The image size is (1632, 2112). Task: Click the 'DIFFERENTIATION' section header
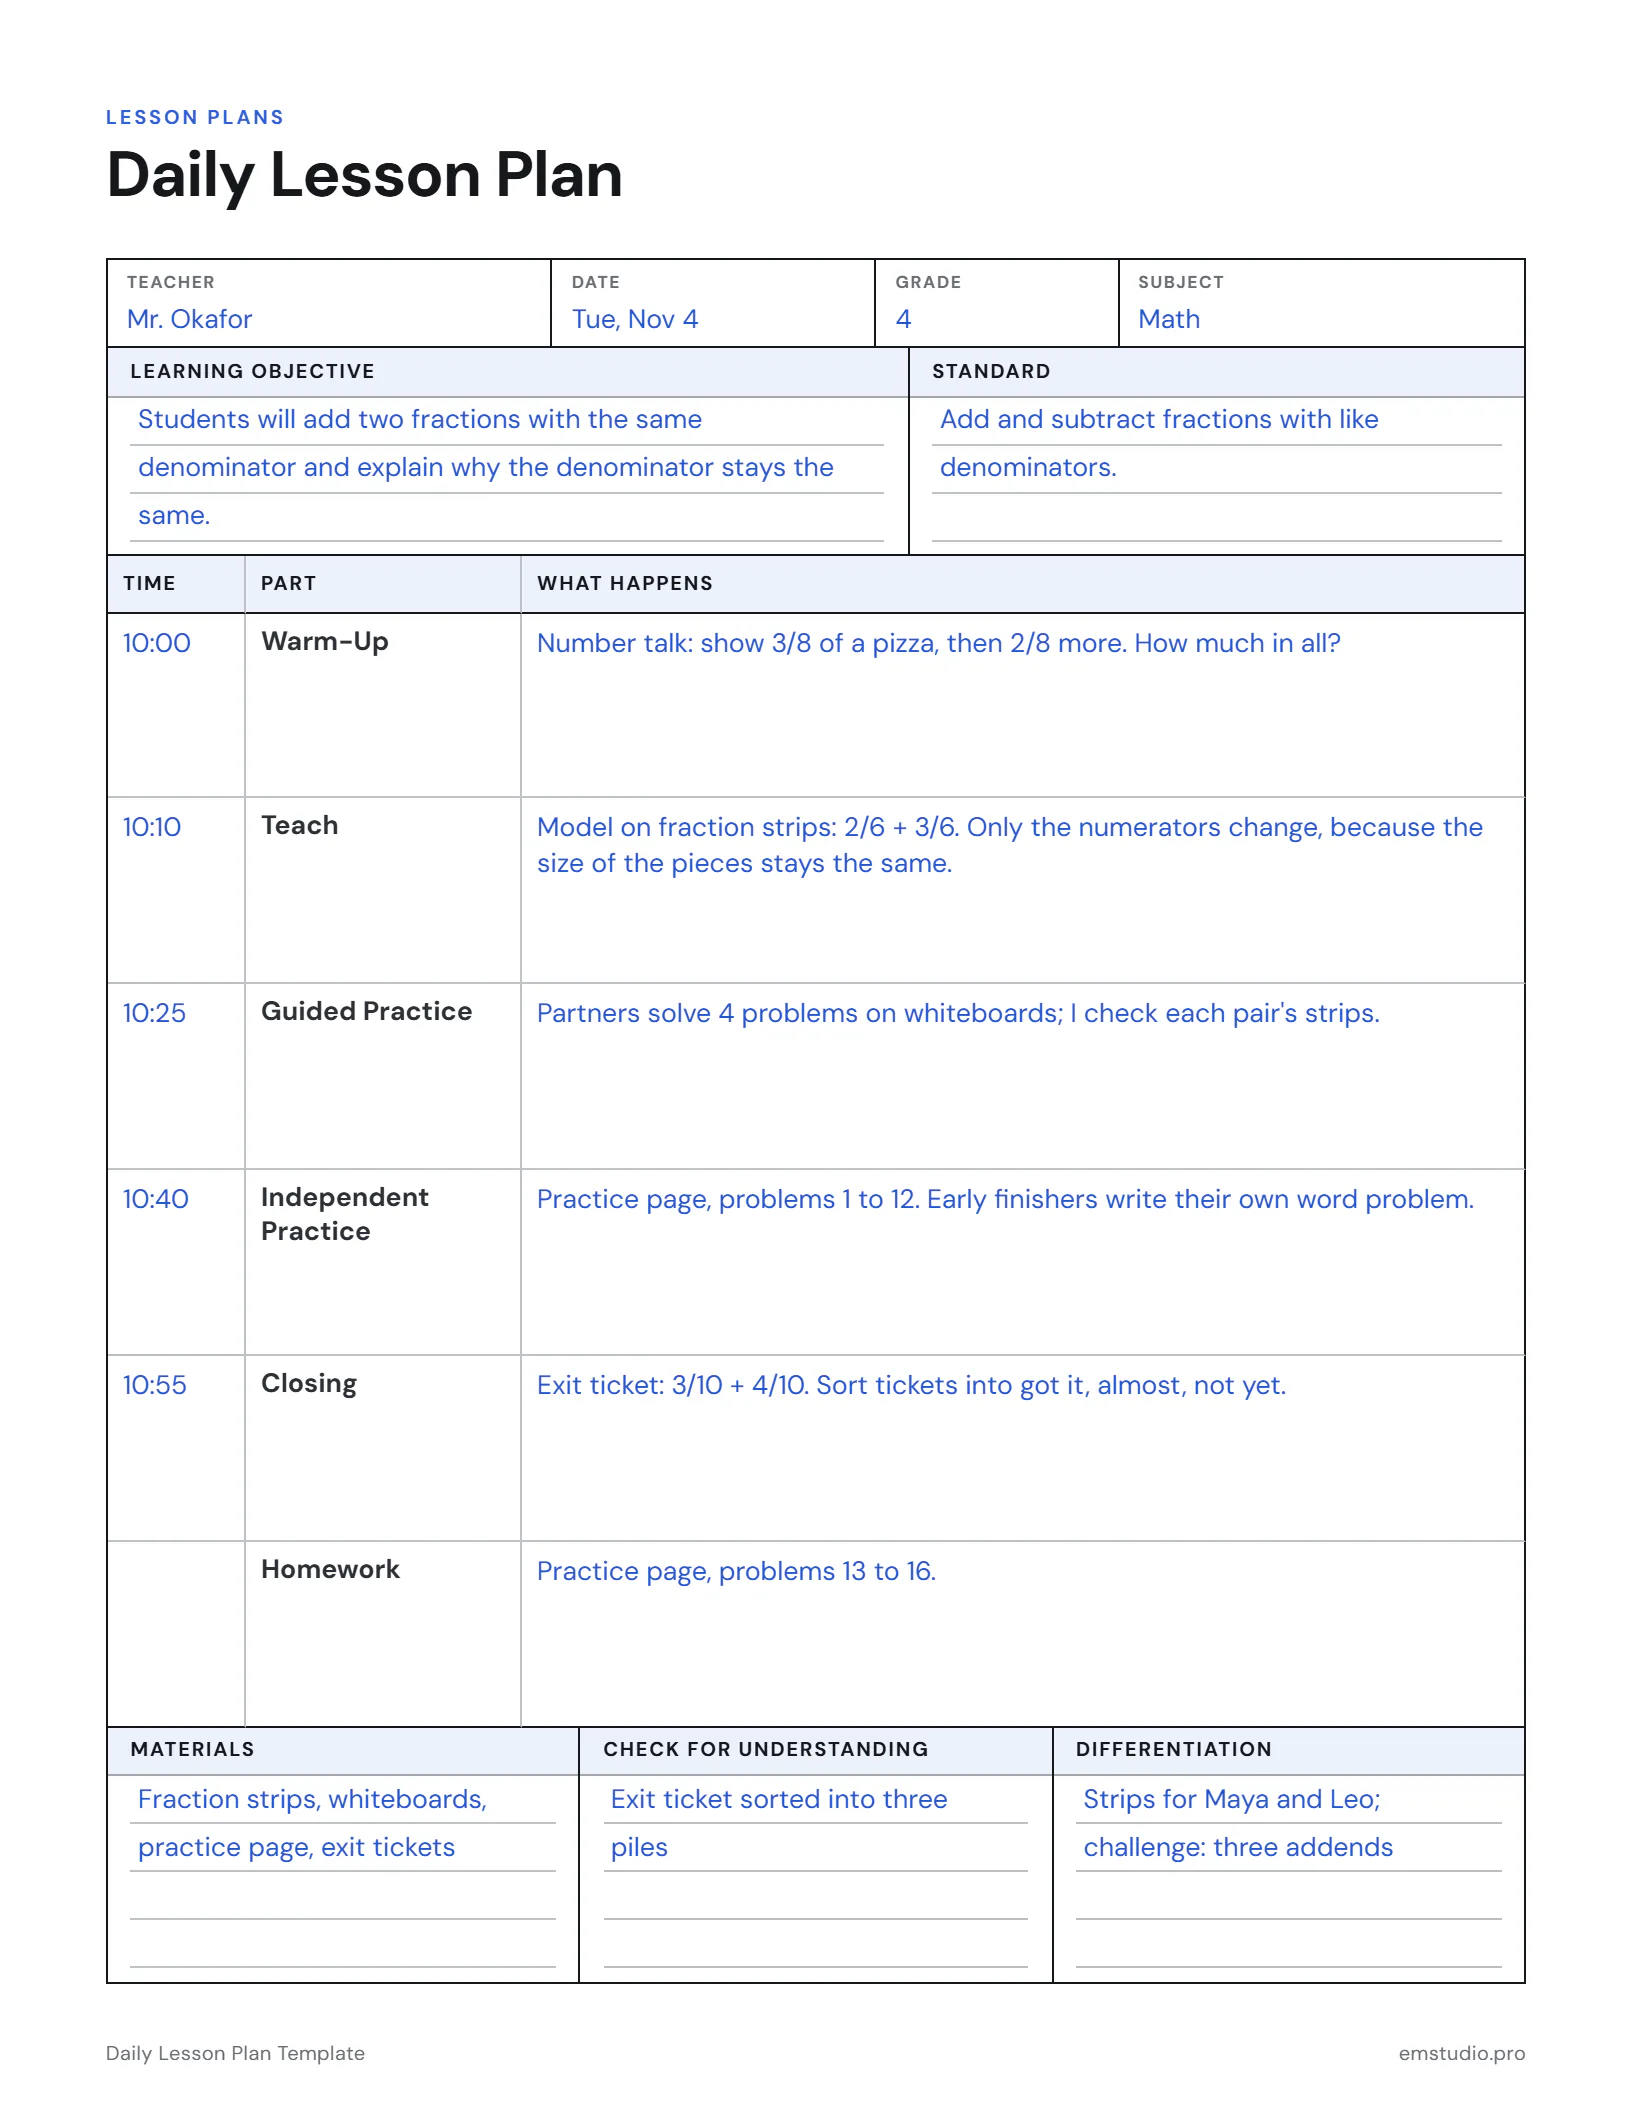click(1174, 1749)
